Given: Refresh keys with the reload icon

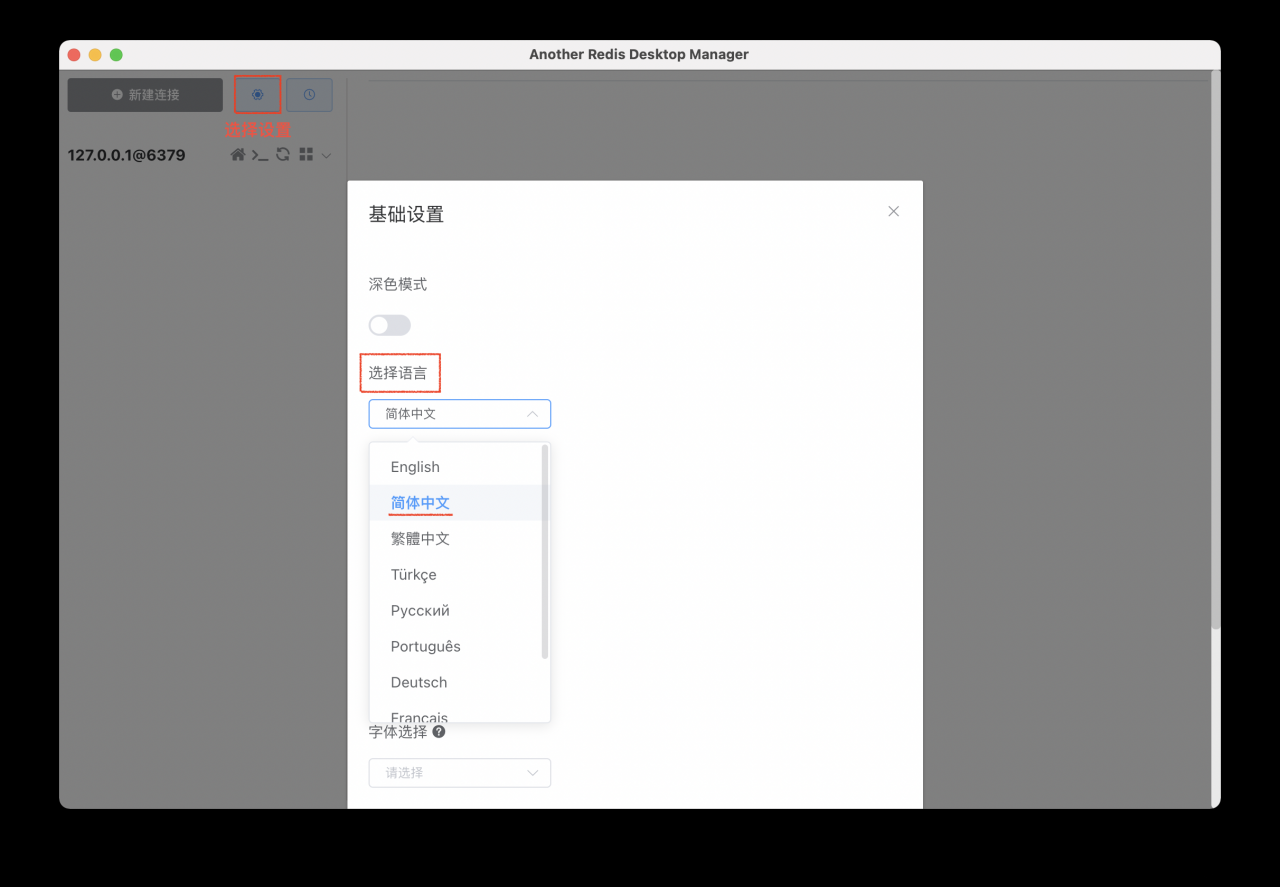Looking at the screenshot, I should (281, 155).
